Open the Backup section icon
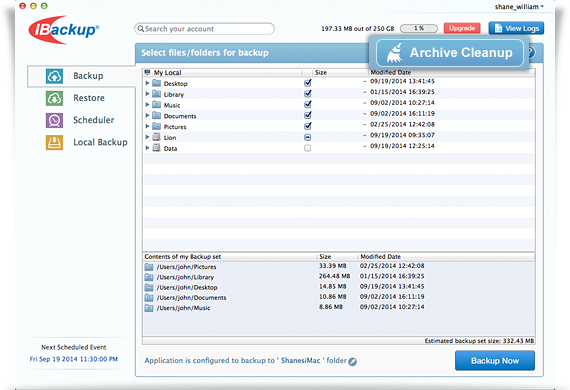Image resolution: width=570 pixels, height=390 pixels. point(54,76)
